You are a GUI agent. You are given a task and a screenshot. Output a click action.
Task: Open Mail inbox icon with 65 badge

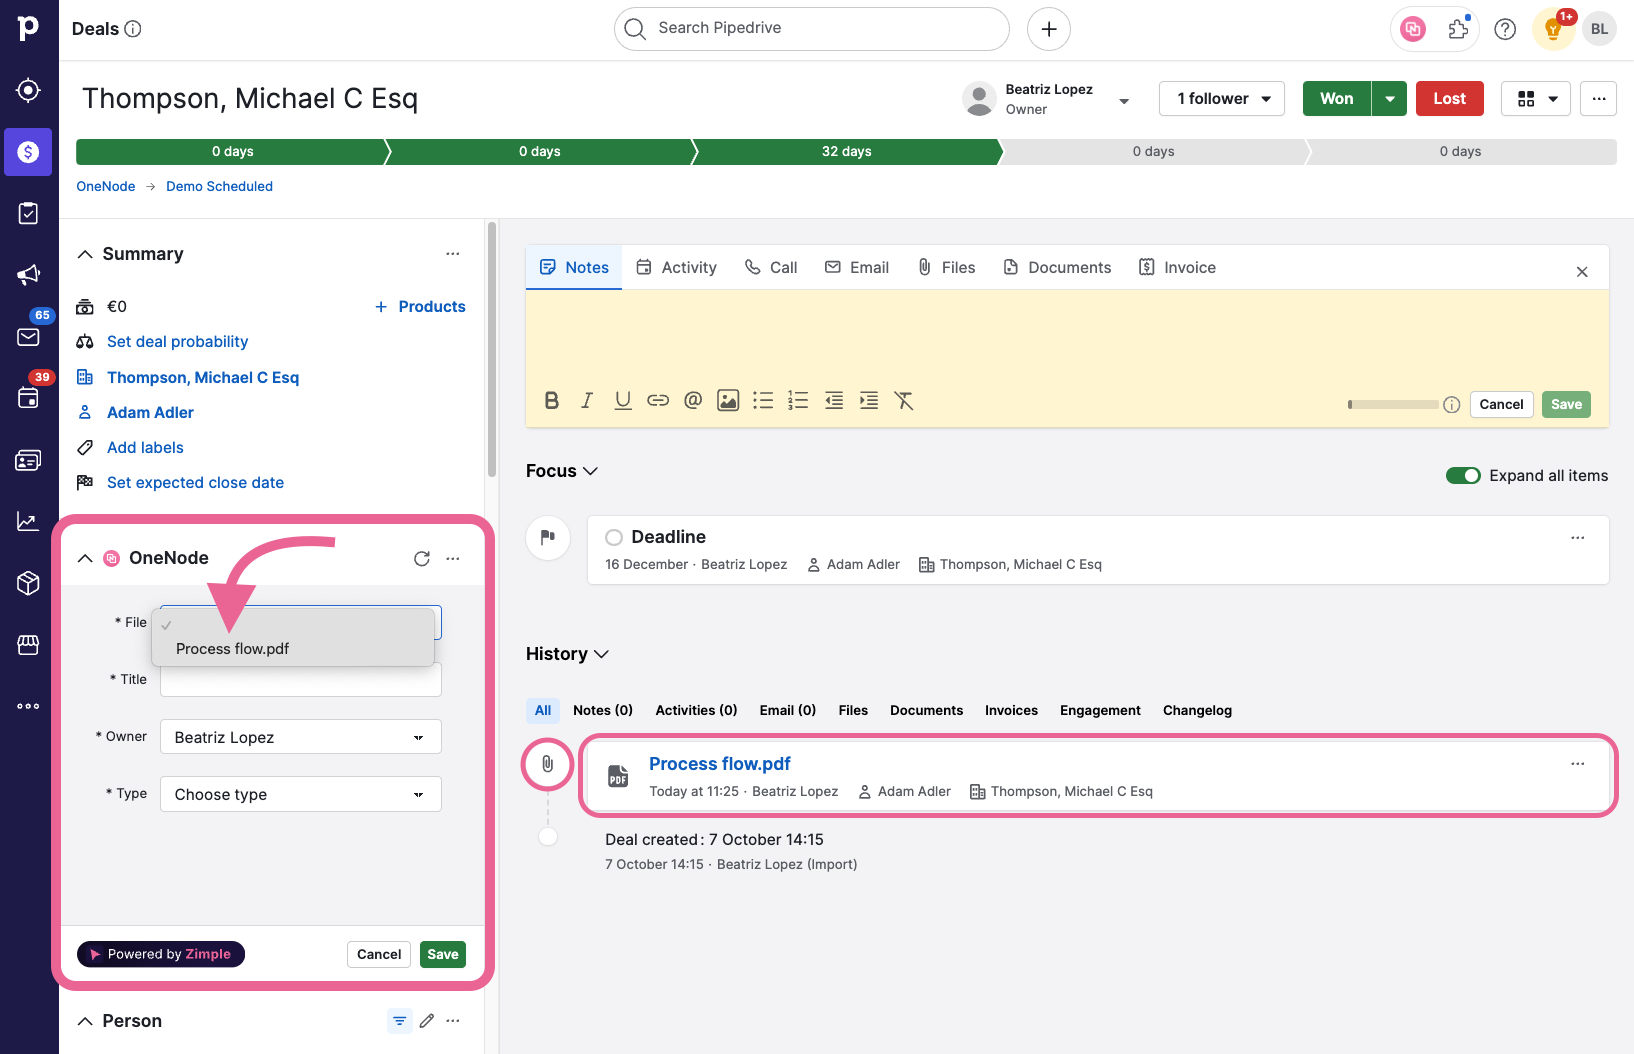28,337
